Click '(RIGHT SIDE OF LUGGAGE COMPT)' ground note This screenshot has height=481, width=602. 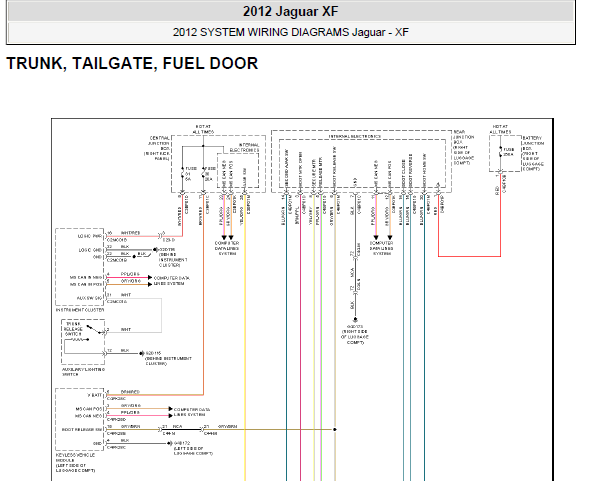(355, 337)
